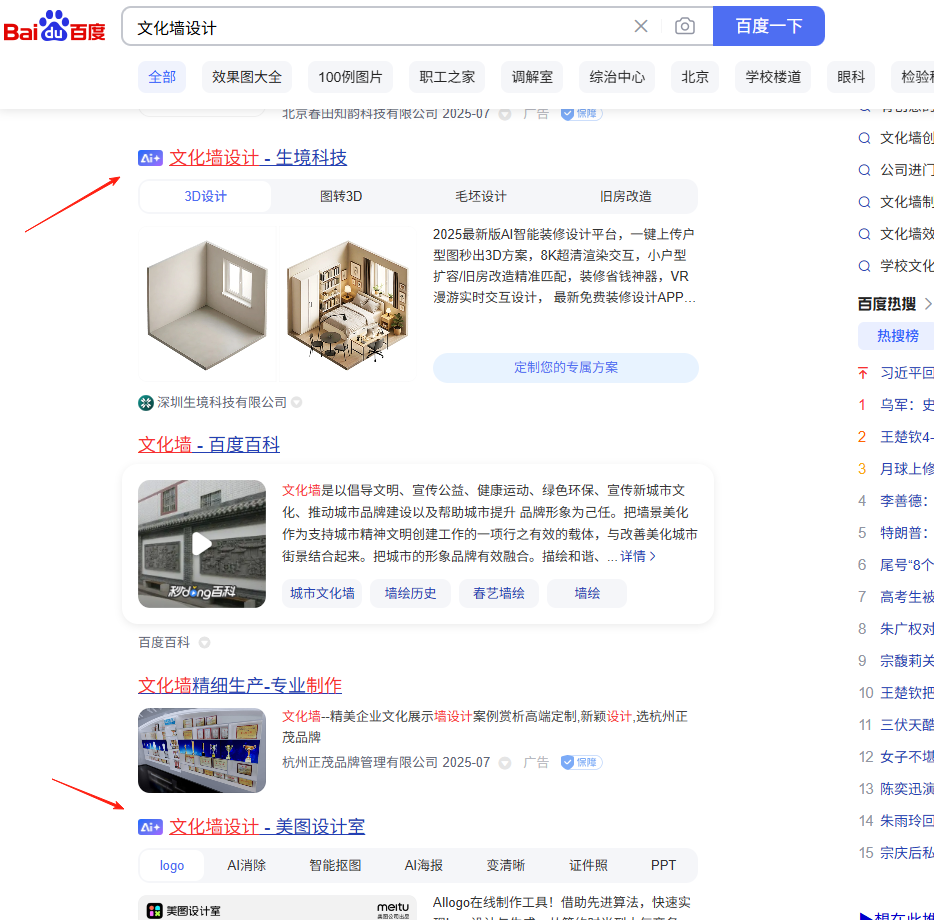Click 文化墙效 related search suggestion
Screen dimensions: 934x920
point(907,234)
